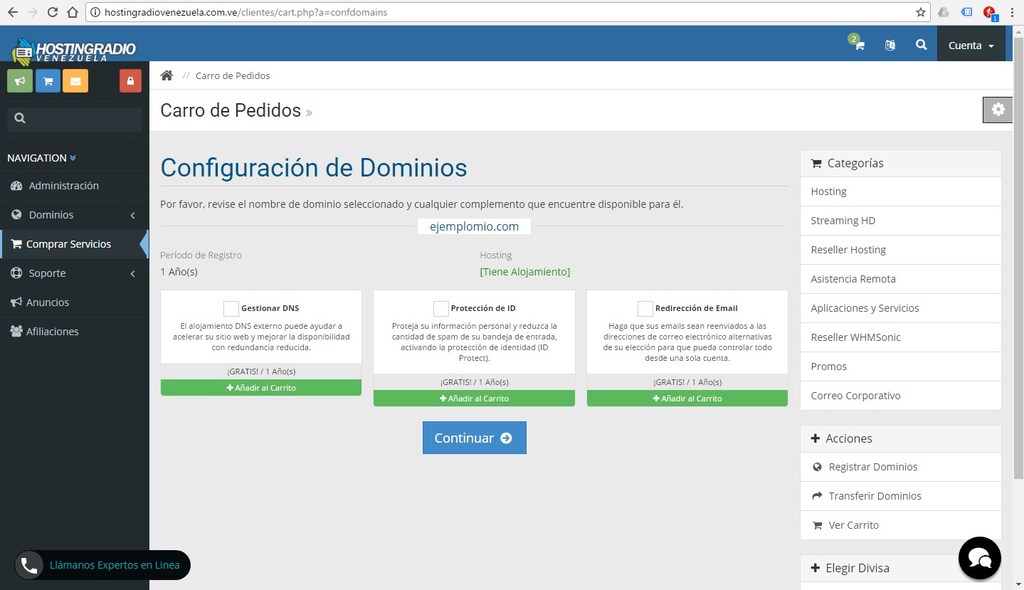
Task: Select Comprar Servicios in the sidebar
Action: pyautogui.click(x=70, y=243)
